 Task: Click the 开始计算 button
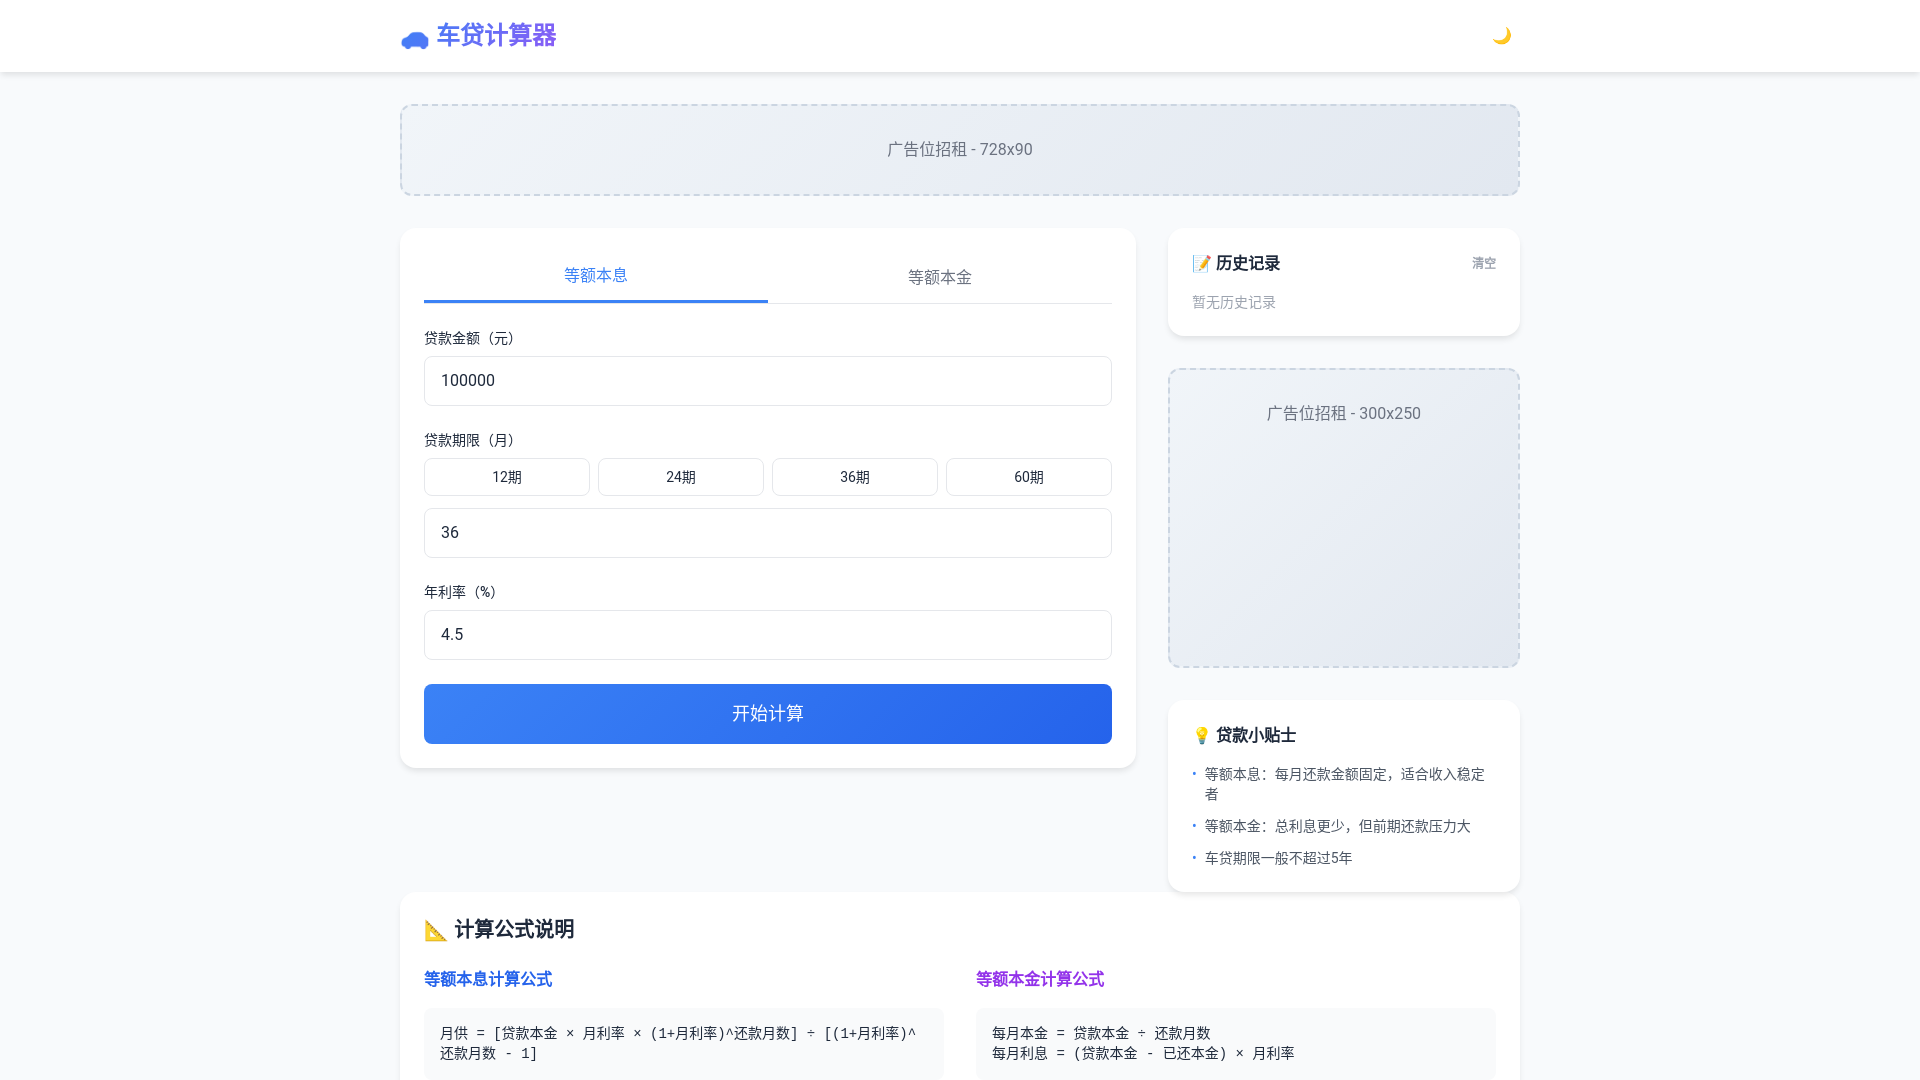pyautogui.click(x=768, y=714)
